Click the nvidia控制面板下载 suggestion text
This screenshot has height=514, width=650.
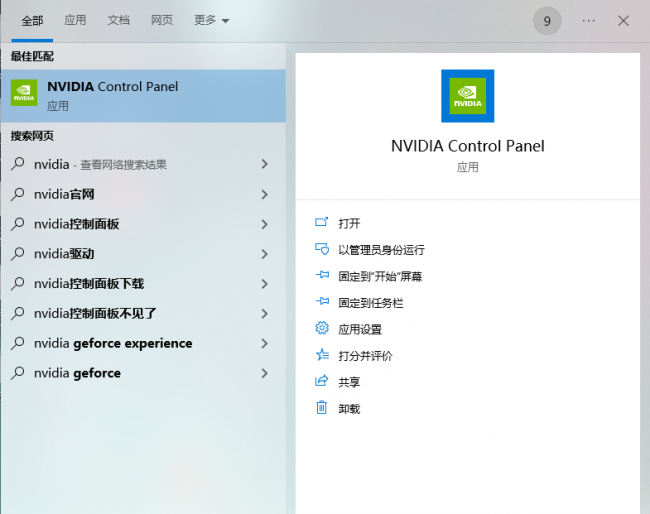point(89,284)
